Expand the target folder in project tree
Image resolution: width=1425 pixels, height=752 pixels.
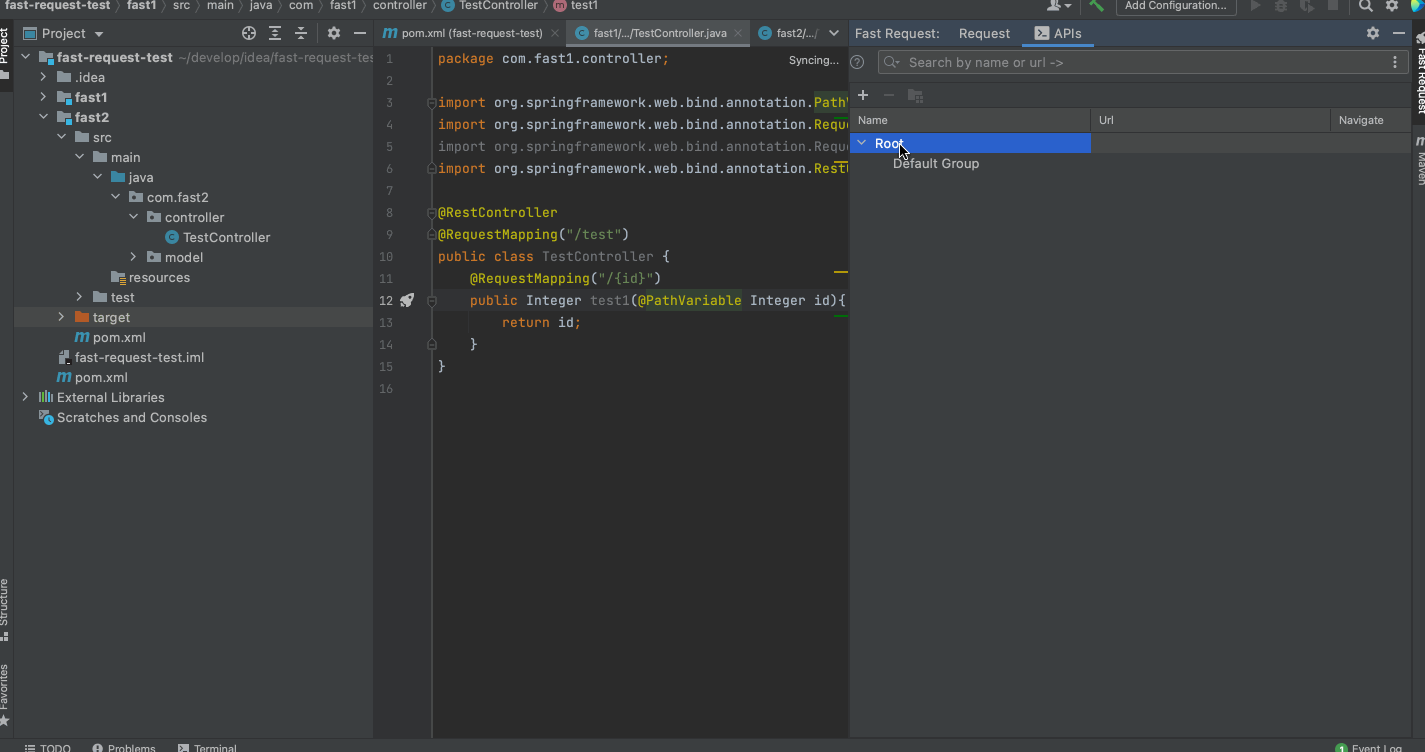coord(61,317)
